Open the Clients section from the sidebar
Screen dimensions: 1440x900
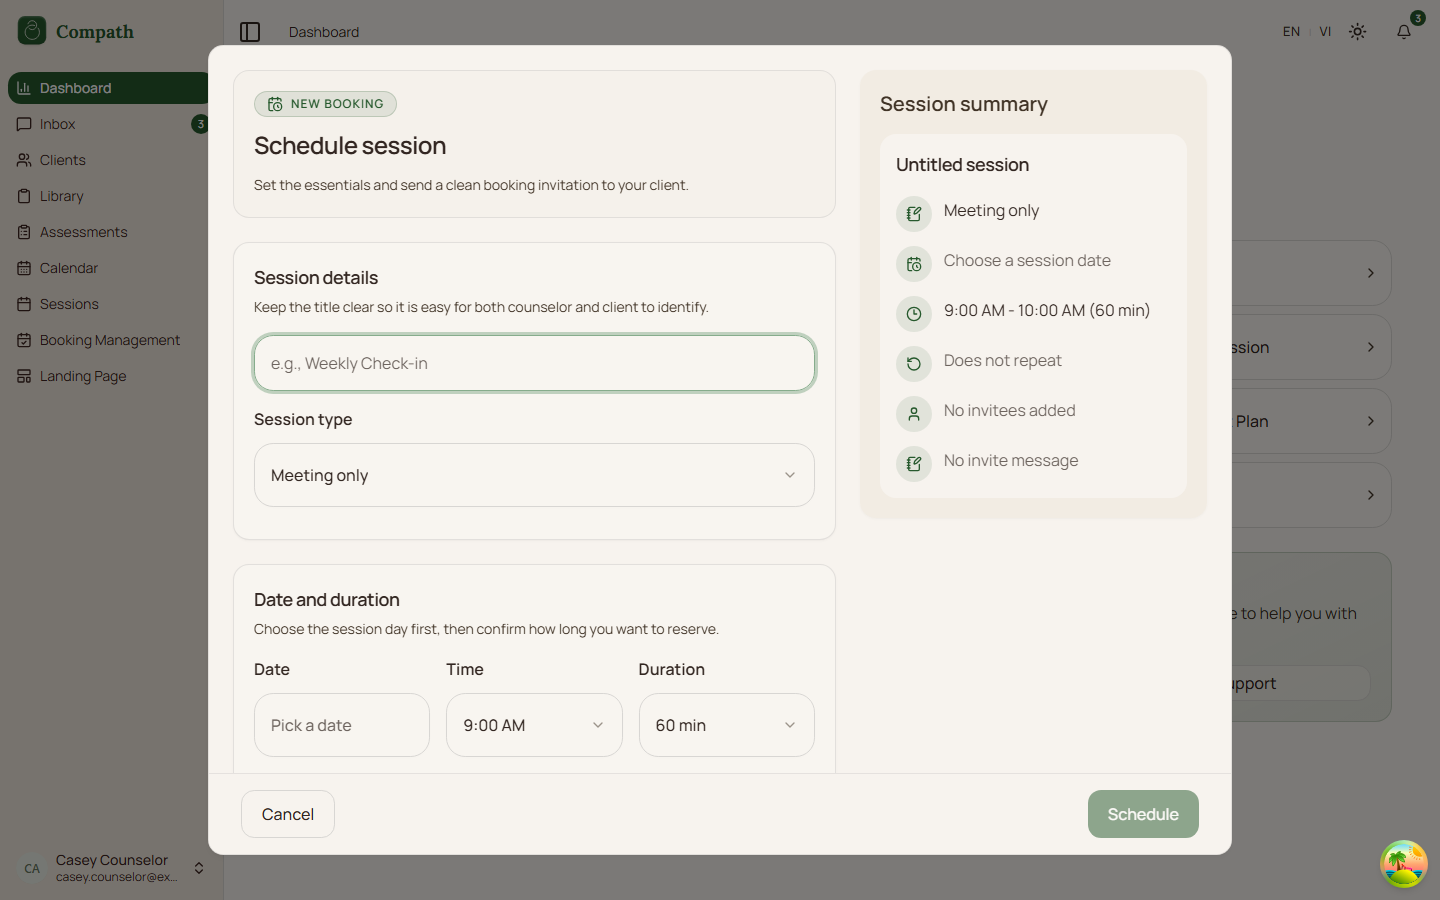(22, 160)
